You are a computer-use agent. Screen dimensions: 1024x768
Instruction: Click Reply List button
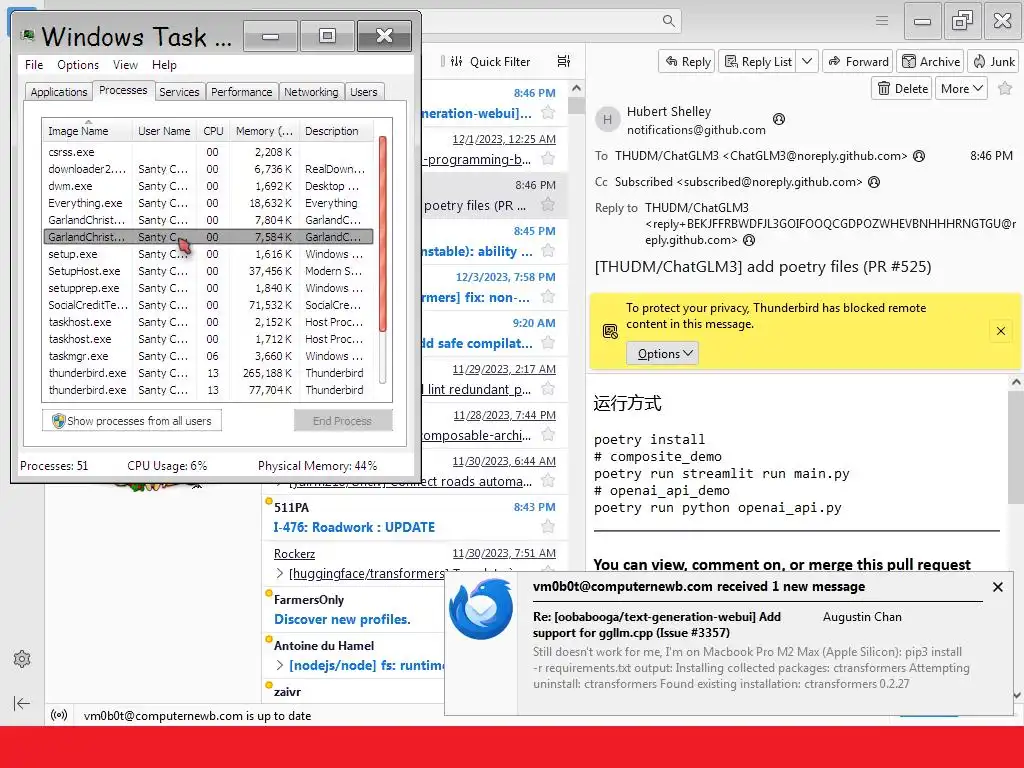pyautogui.click(x=758, y=61)
